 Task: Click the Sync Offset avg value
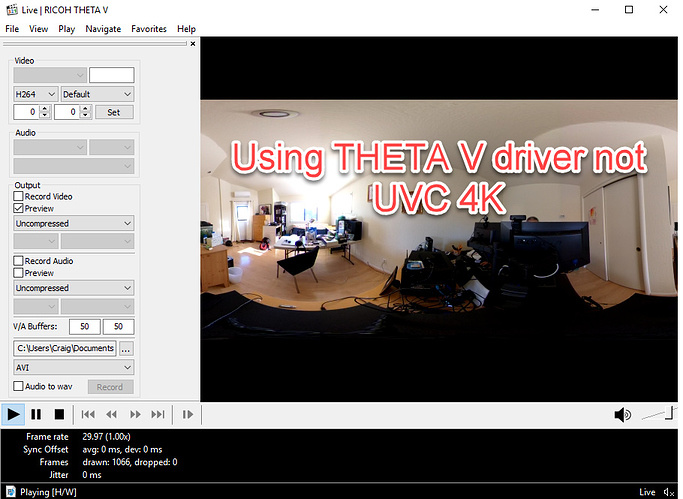(122, 449)
